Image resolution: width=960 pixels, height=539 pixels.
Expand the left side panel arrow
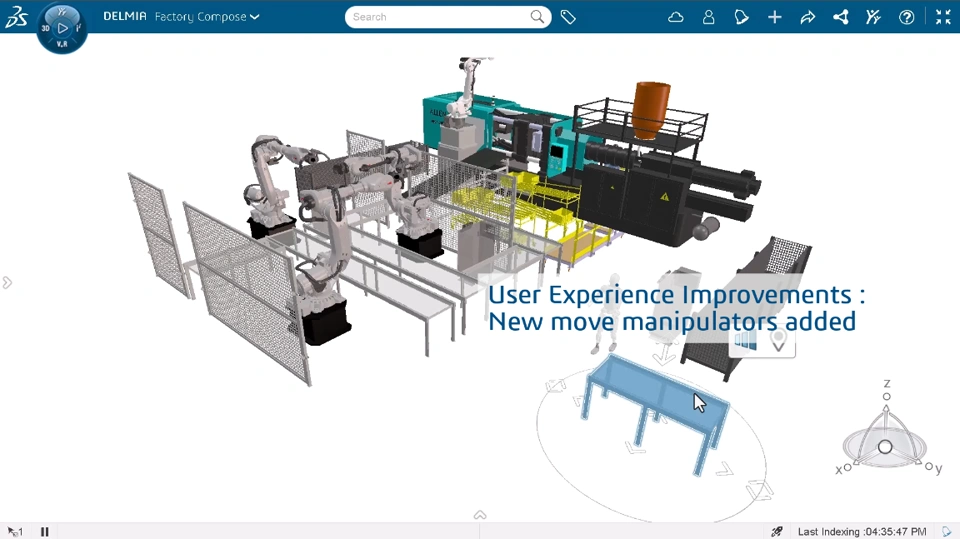(7, 283)
